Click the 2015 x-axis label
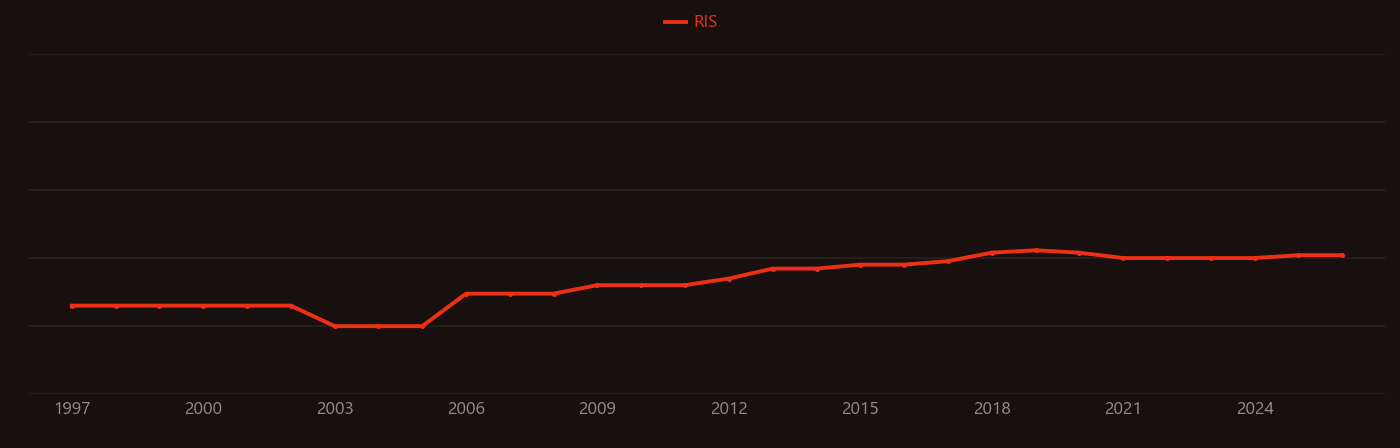This screenshot has height=448, width=1400. pyautogui.click(x=860, y=409)
